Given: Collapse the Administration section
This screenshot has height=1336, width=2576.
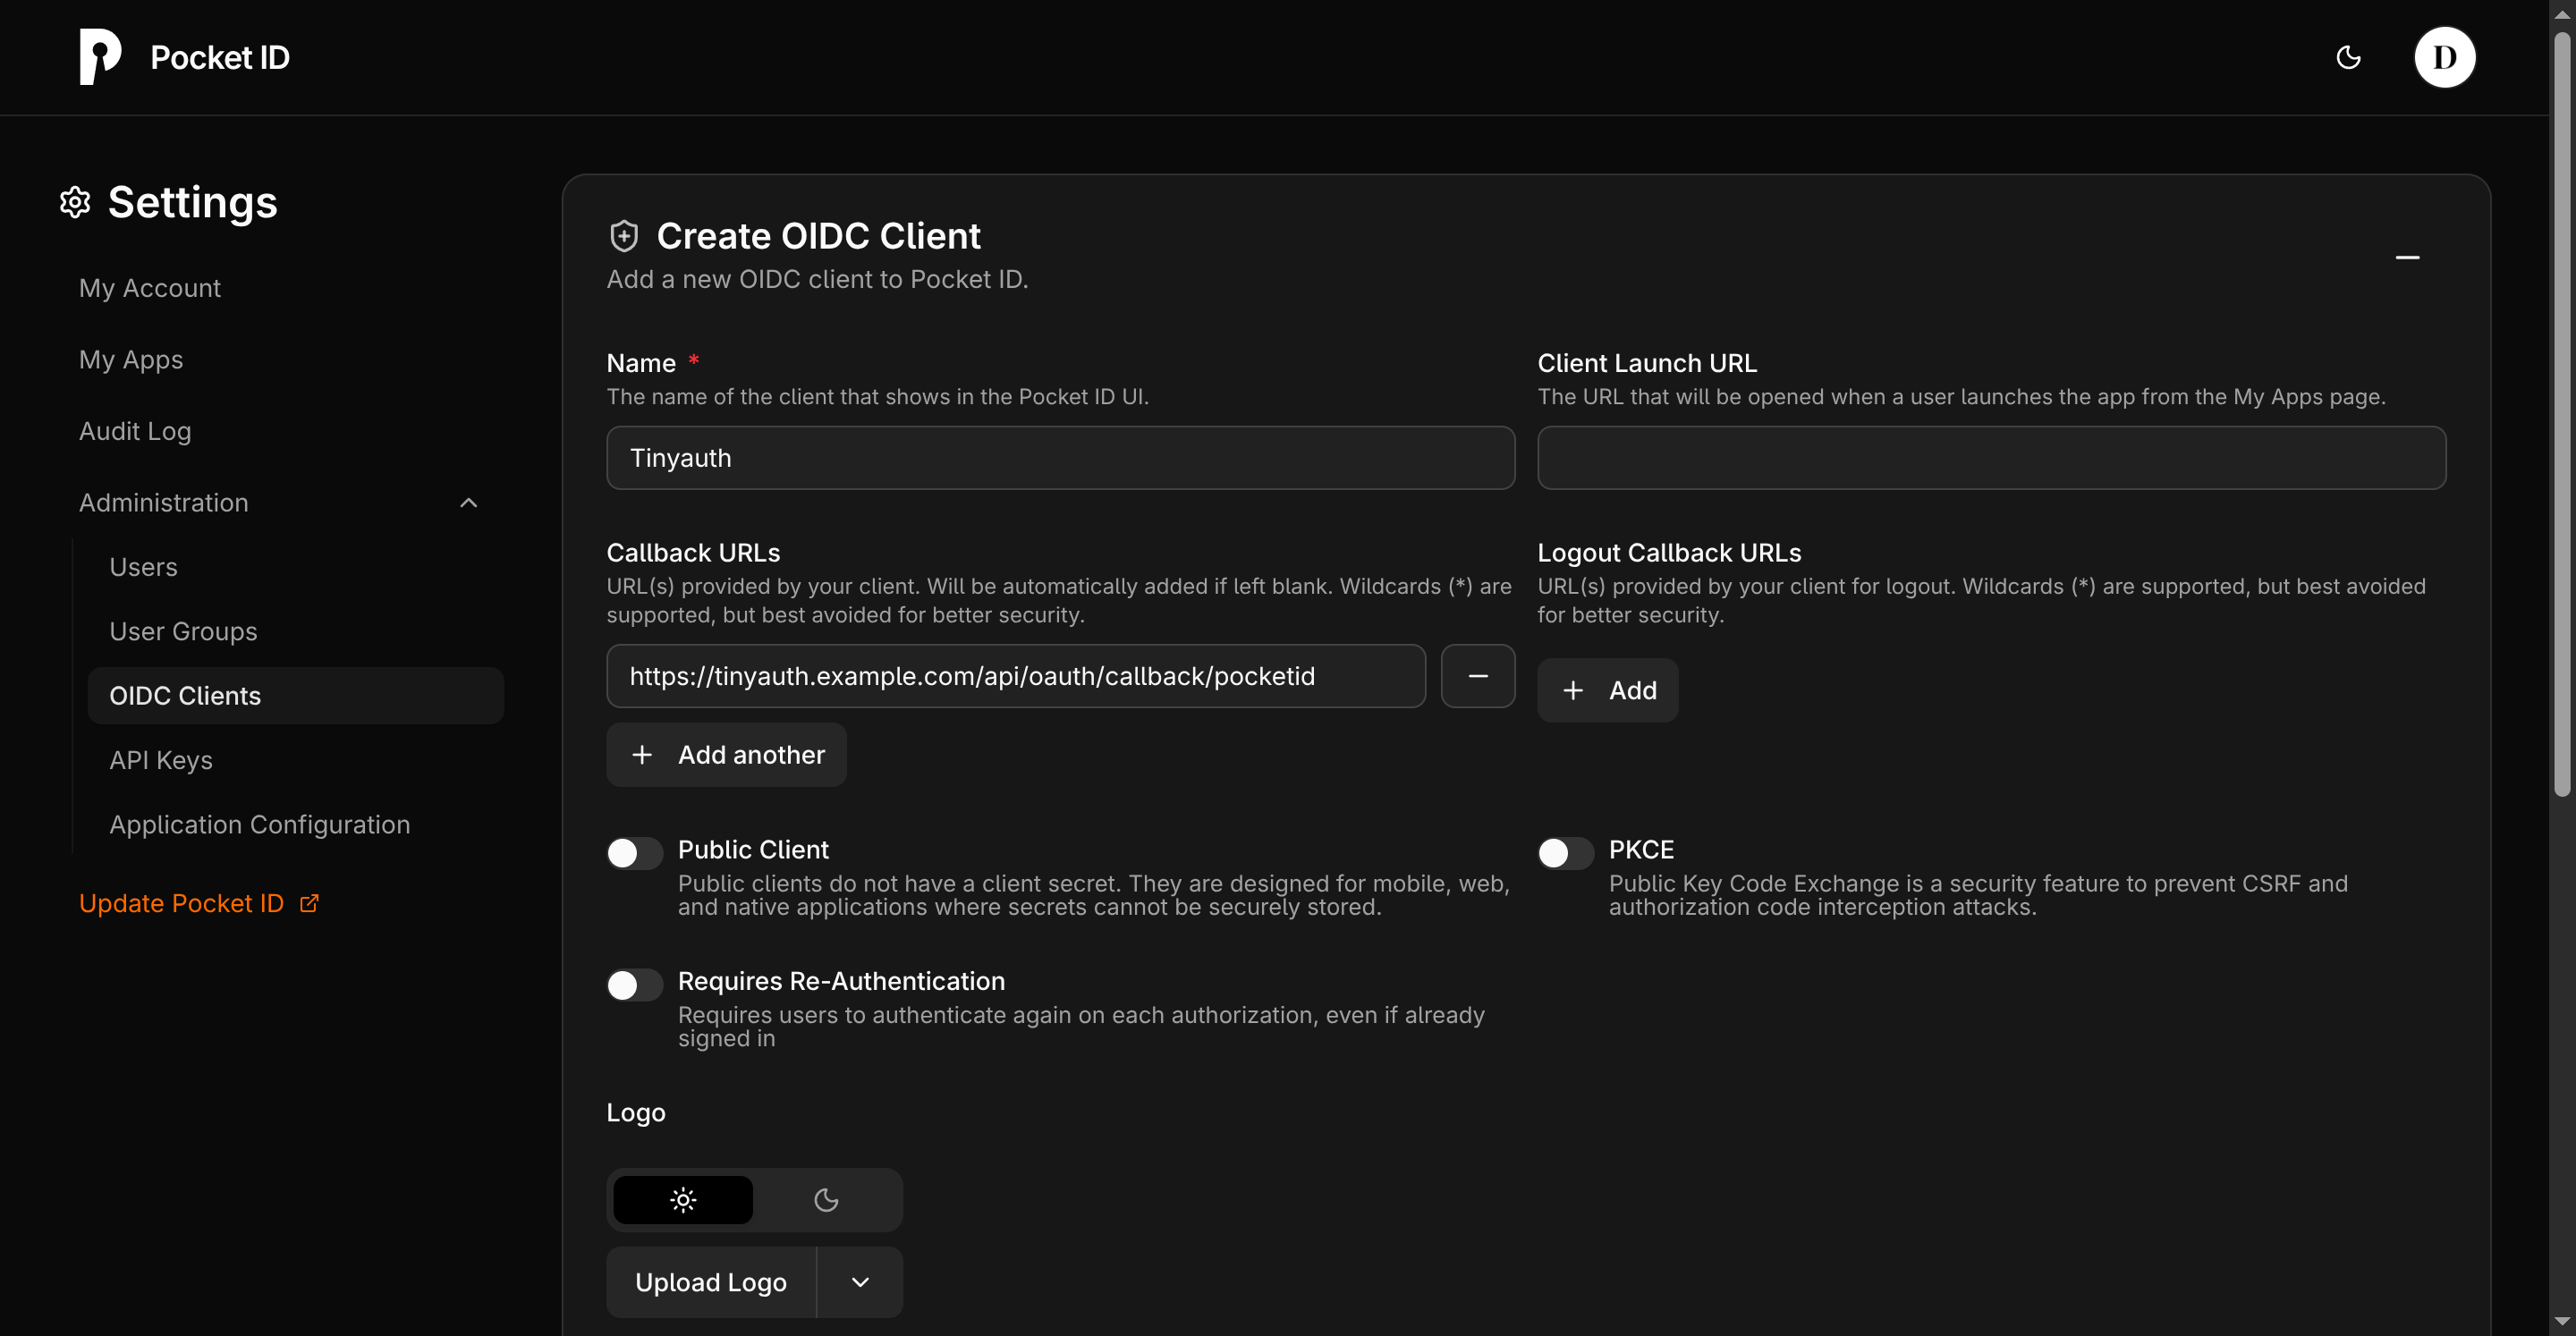Looking at the screenshot, I should 468,503.
